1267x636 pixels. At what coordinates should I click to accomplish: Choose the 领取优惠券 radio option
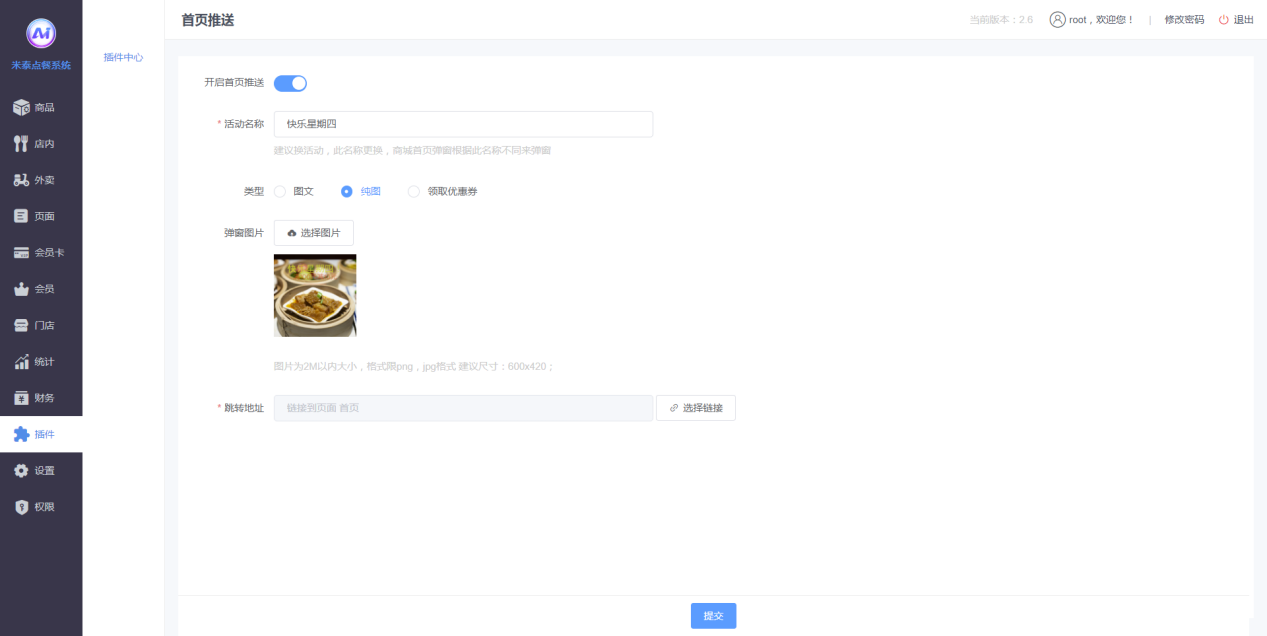[414, 191]
